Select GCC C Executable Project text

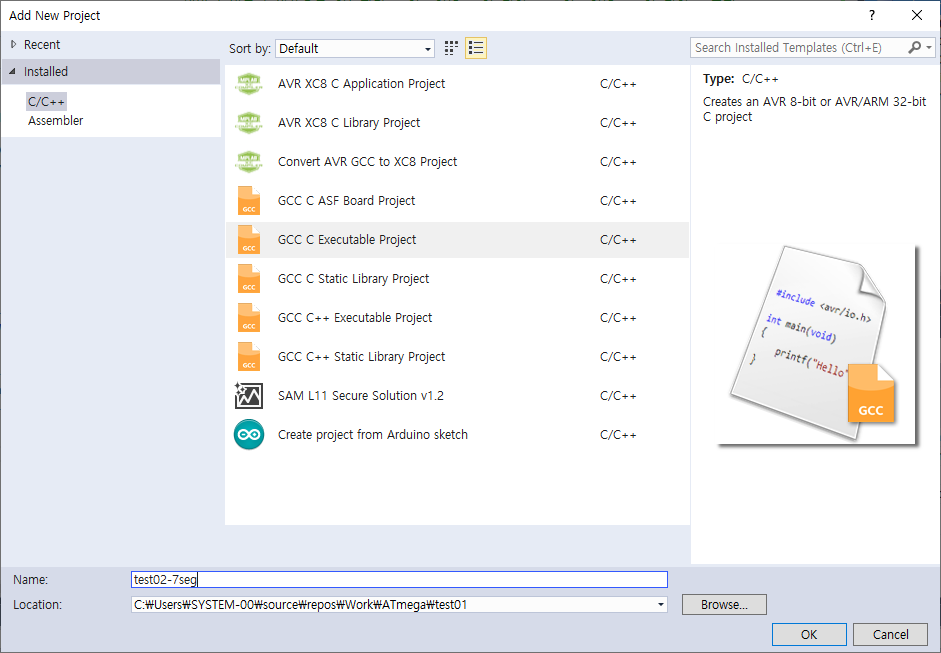pos(347,239)
